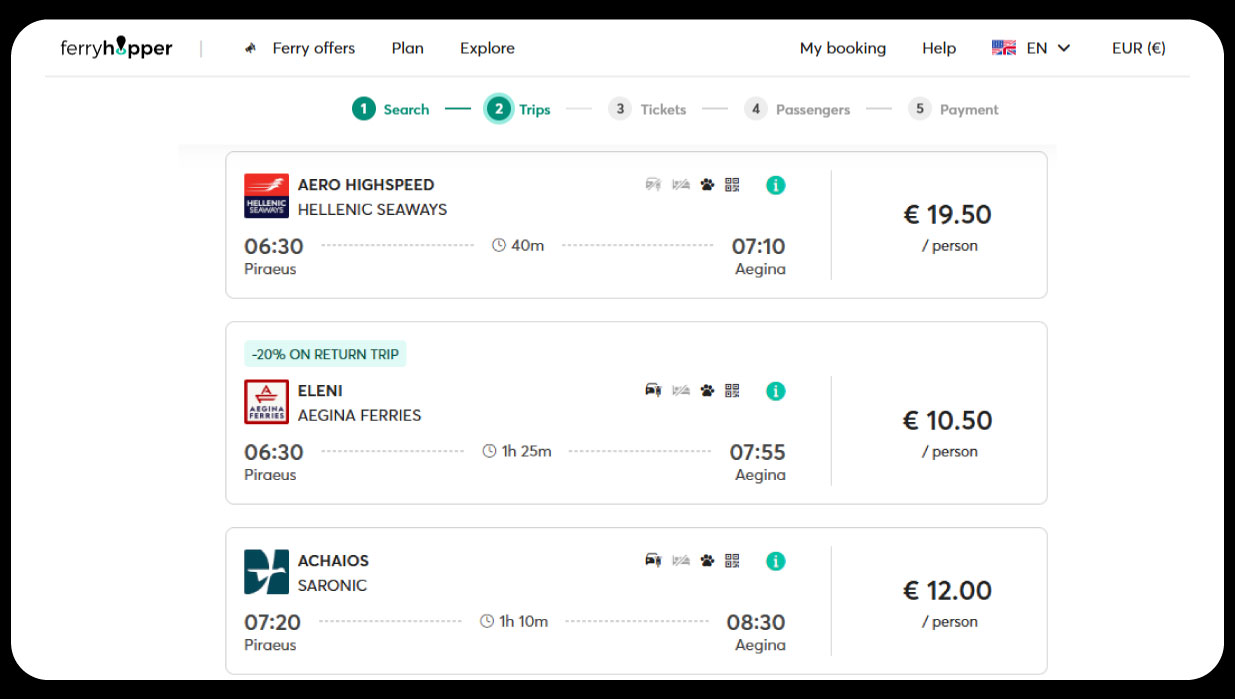Click the info icon on the ELENI trip
This screenshot has height=699, width=1235.
(775, 391)
